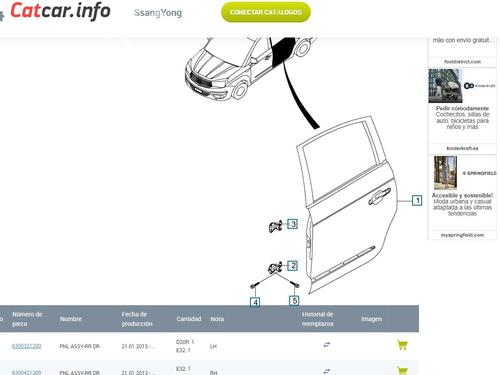Screen dimensions: 500x375
Task: Visit myspringfield.com ad link
Action: click(x=462, y=235)
